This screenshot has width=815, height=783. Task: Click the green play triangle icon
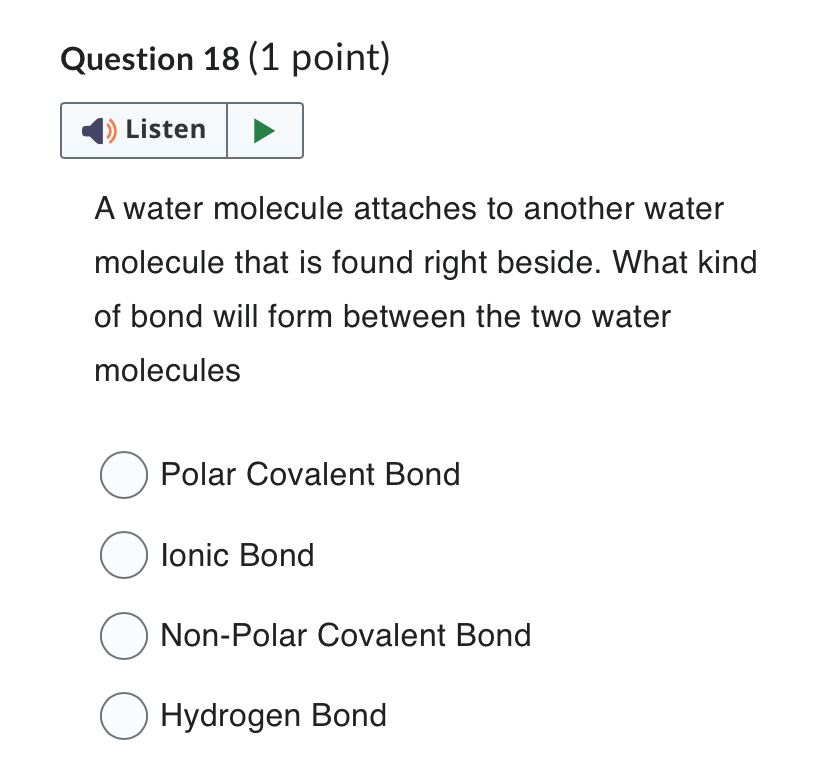[x=266, y=130]
